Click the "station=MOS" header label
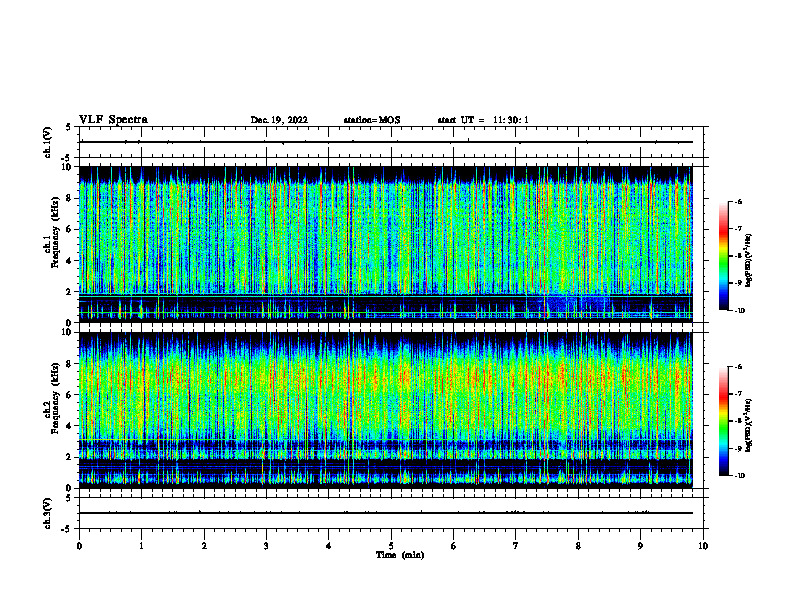Screen dimensions: 792x612 click(372, 120)
